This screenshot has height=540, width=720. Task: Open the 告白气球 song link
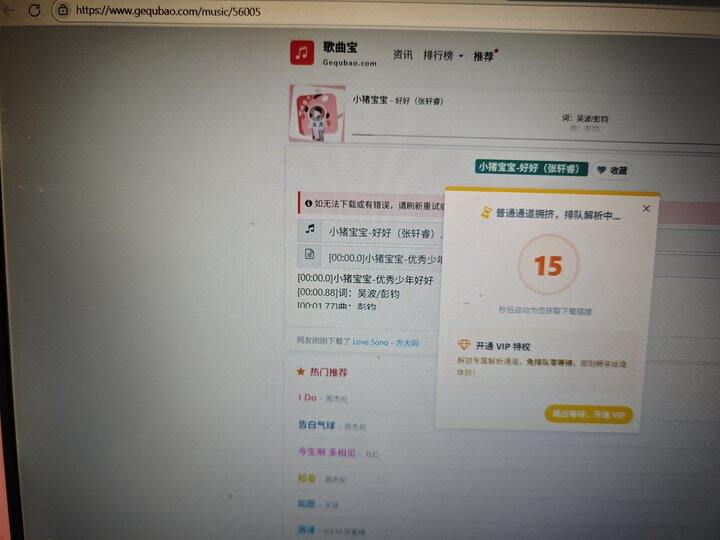(x=316, y=425)
